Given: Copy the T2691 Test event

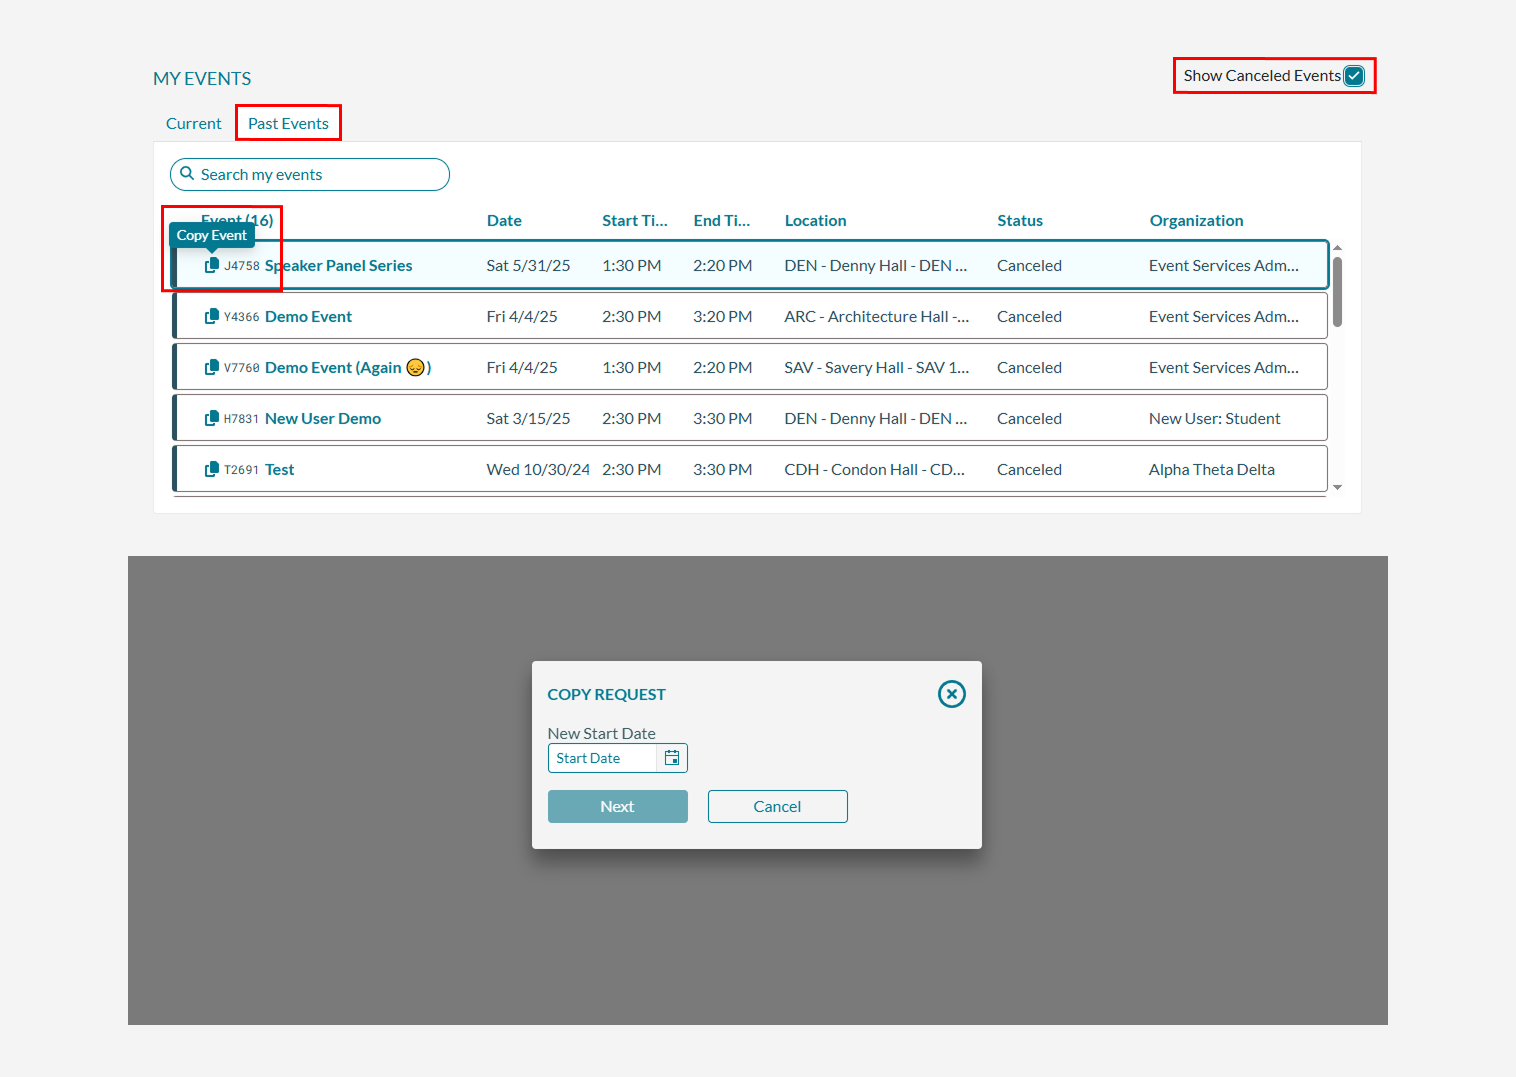Looking at the screenshot, I should coord(212,469).
